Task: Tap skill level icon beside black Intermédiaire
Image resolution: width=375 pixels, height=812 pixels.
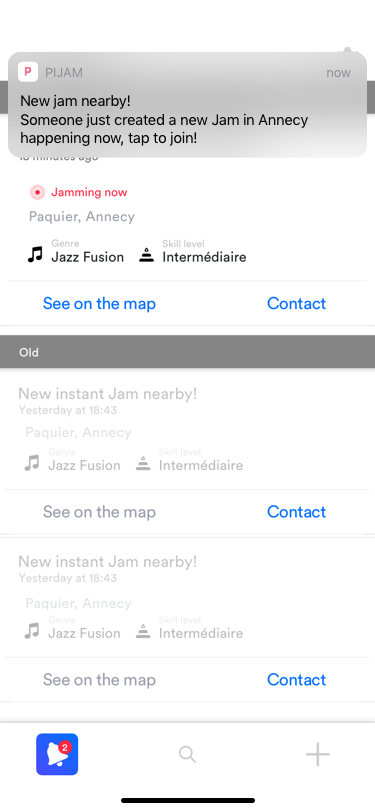Action: click(147, 255)
